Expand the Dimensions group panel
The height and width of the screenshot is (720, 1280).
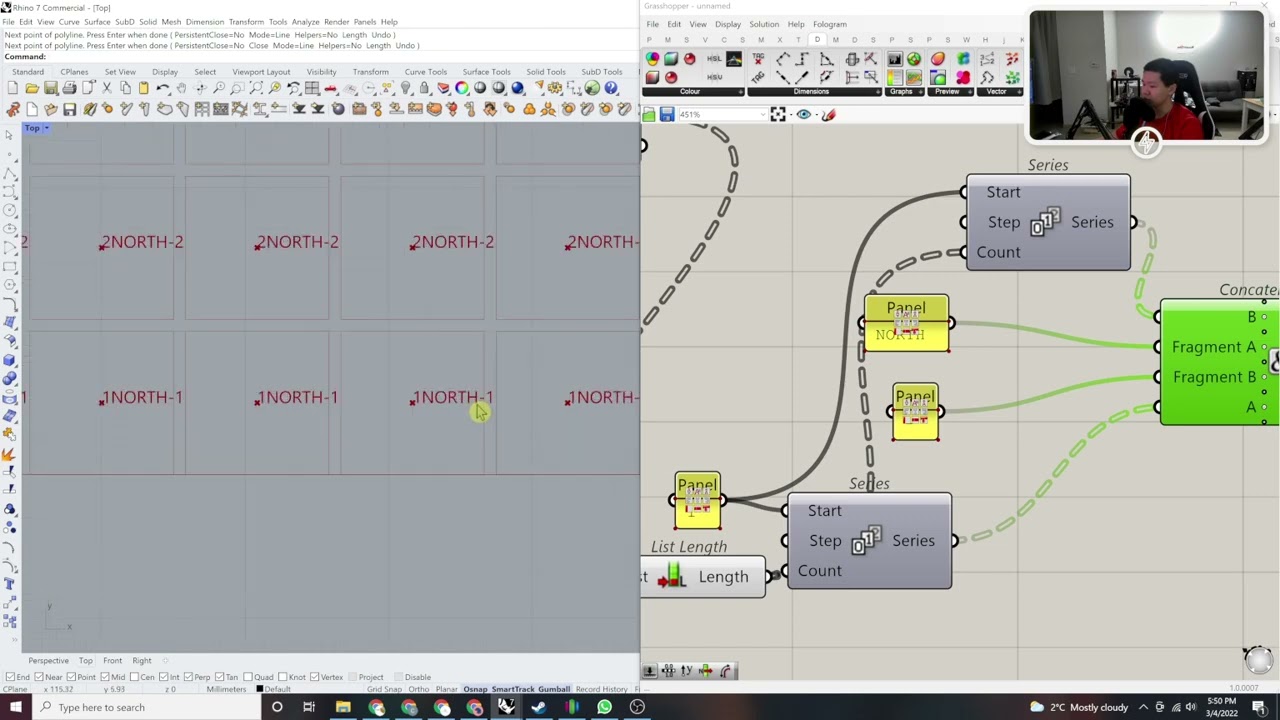point(876,92)
